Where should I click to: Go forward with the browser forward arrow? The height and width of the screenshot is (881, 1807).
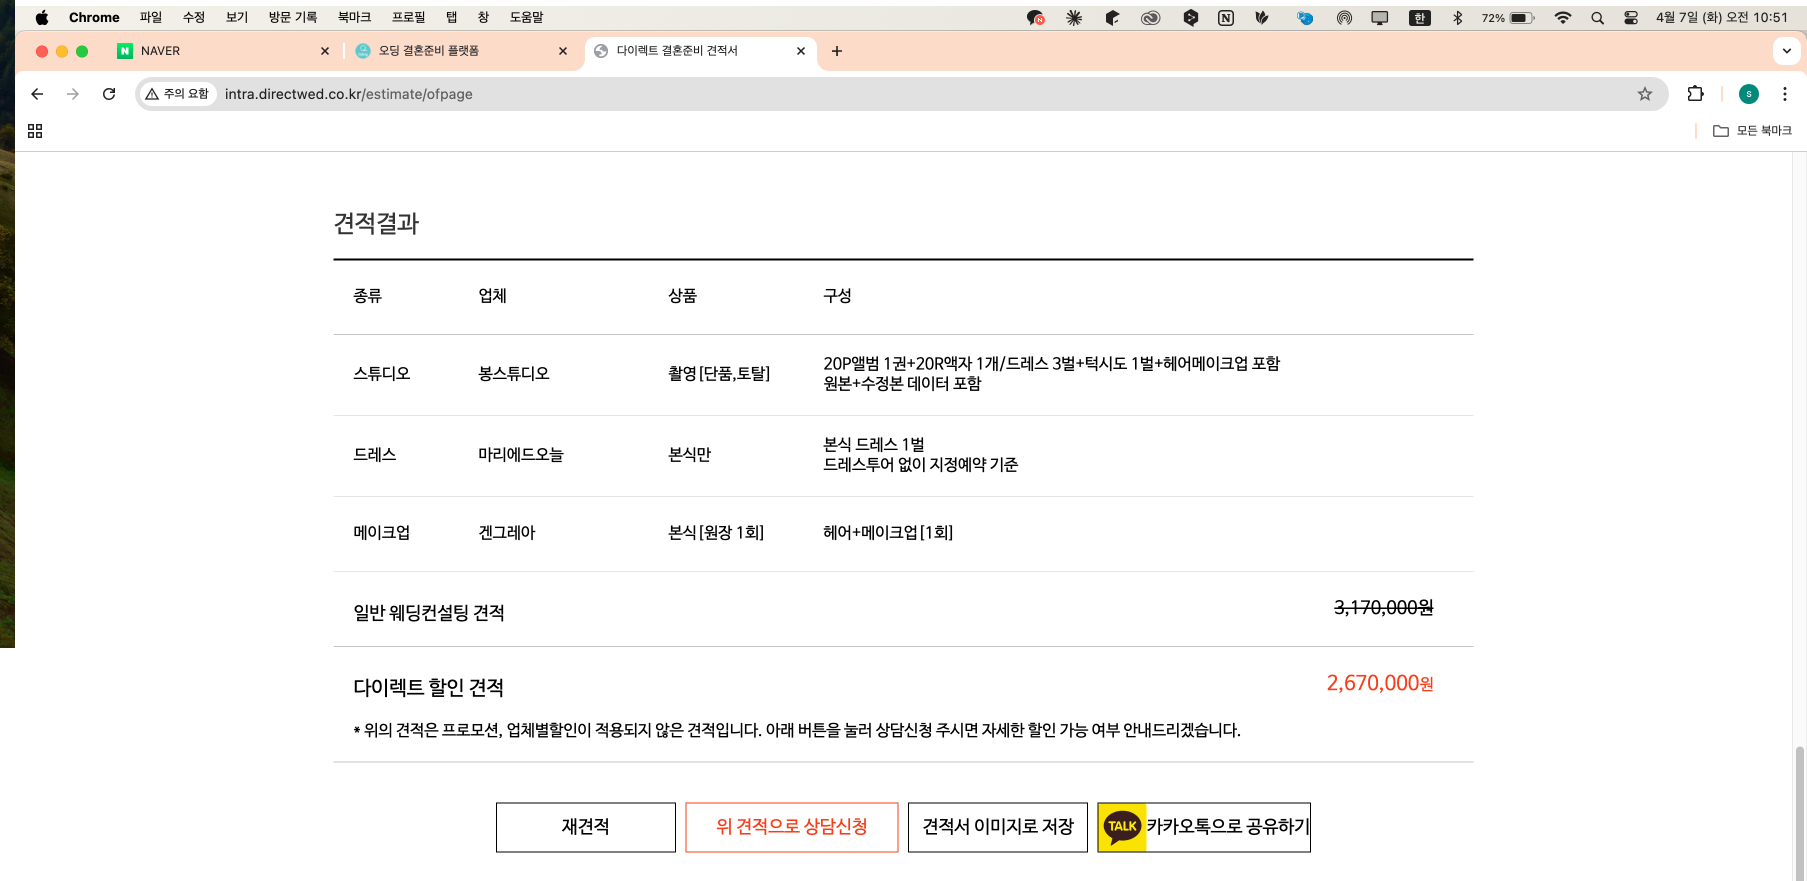(x=73, y=94)
